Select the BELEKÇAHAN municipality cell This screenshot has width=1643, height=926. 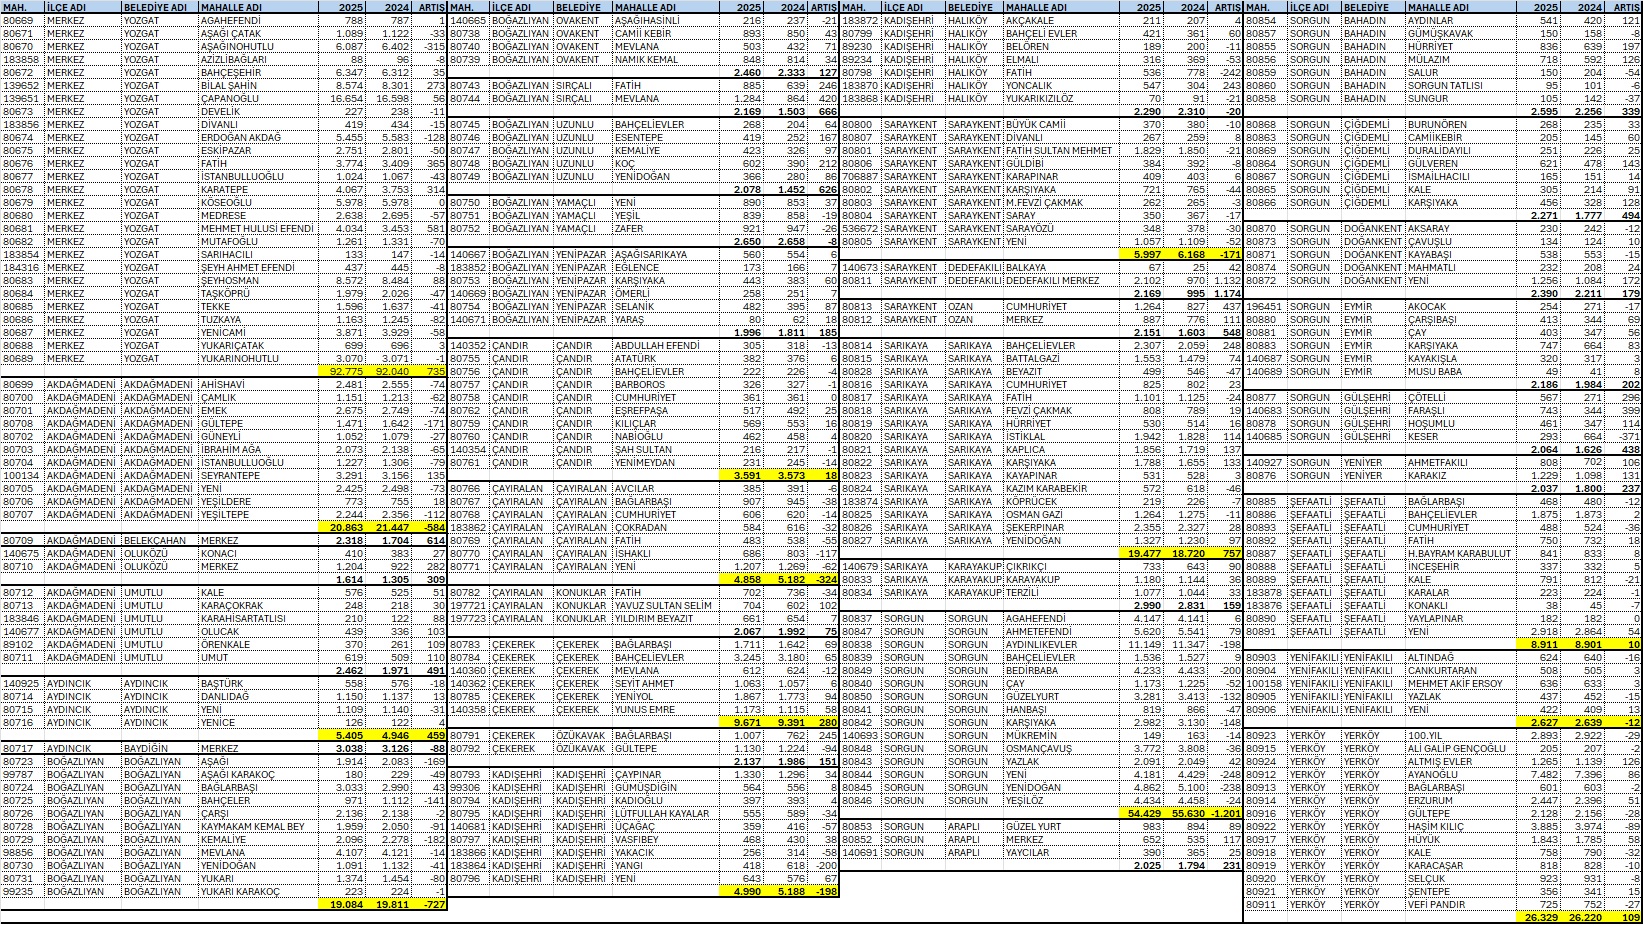[159, 541]
